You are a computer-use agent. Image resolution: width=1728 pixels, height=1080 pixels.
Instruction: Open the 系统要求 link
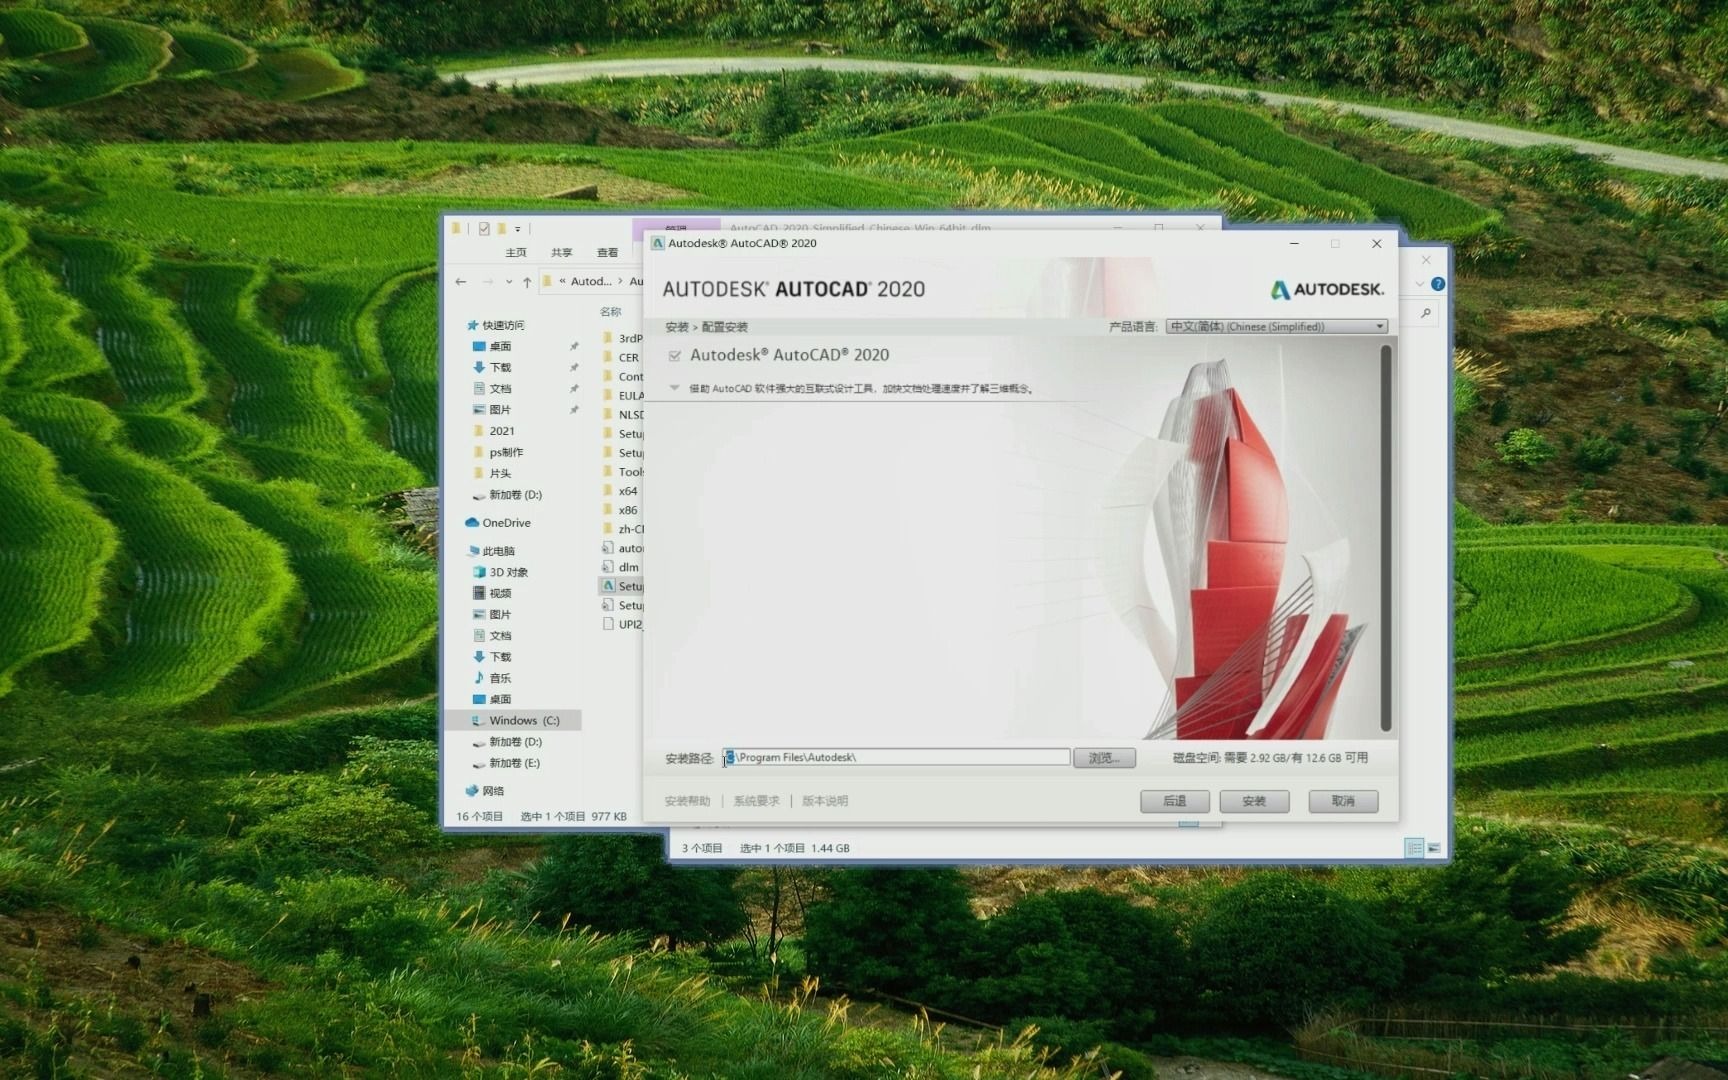pos(755,801)
